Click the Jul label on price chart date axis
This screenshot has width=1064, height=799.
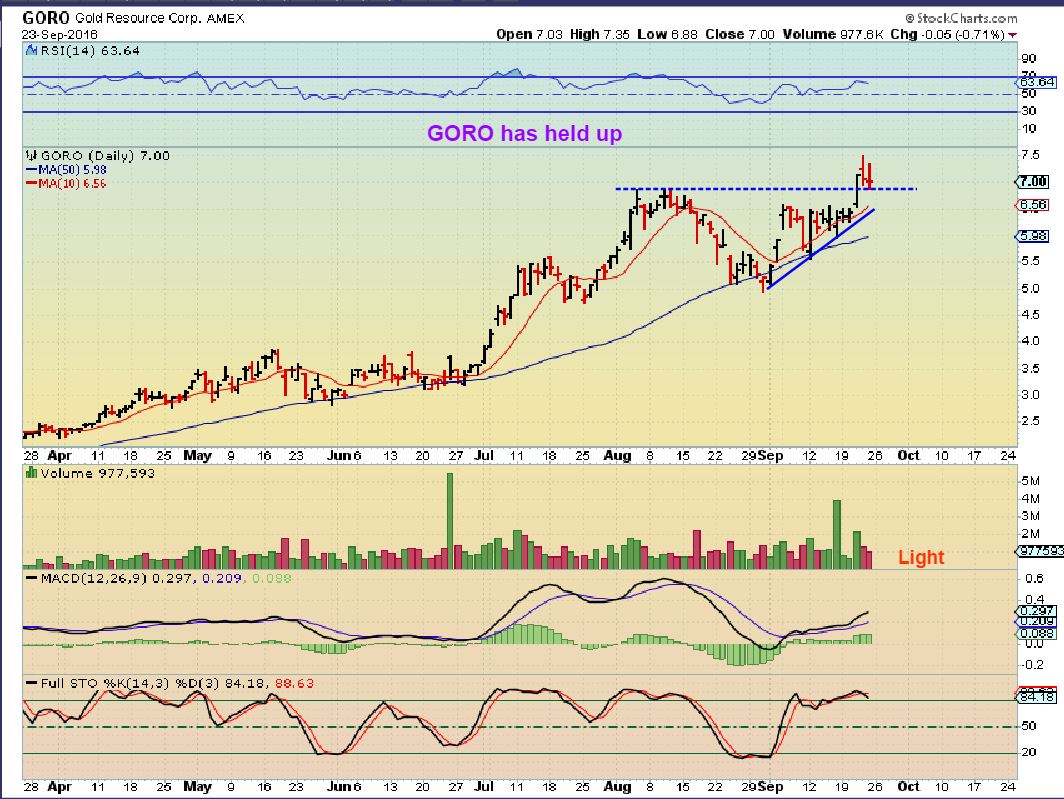pyautogui.click(x=483, y=456)
